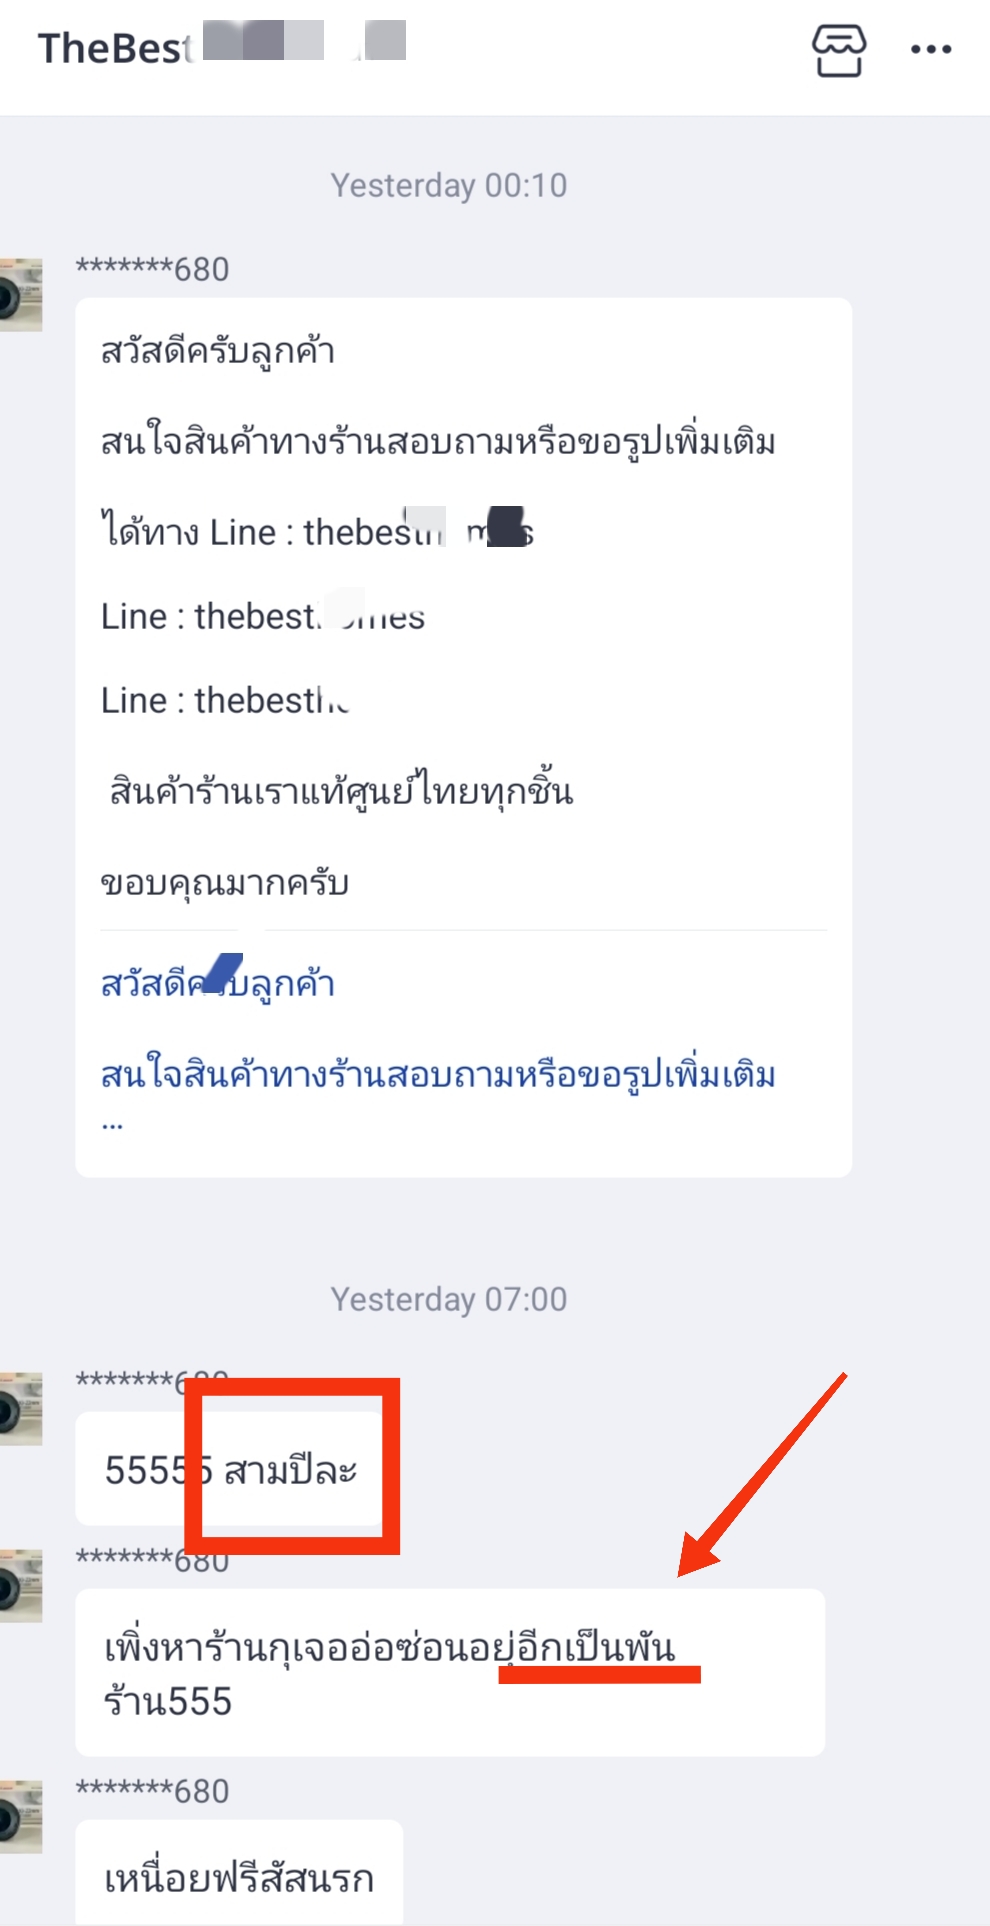Tap the username above the เหนื่อยฟรีสัสนรก bubble
The image size is (990, 1926).
click(x=152, y=1791)
